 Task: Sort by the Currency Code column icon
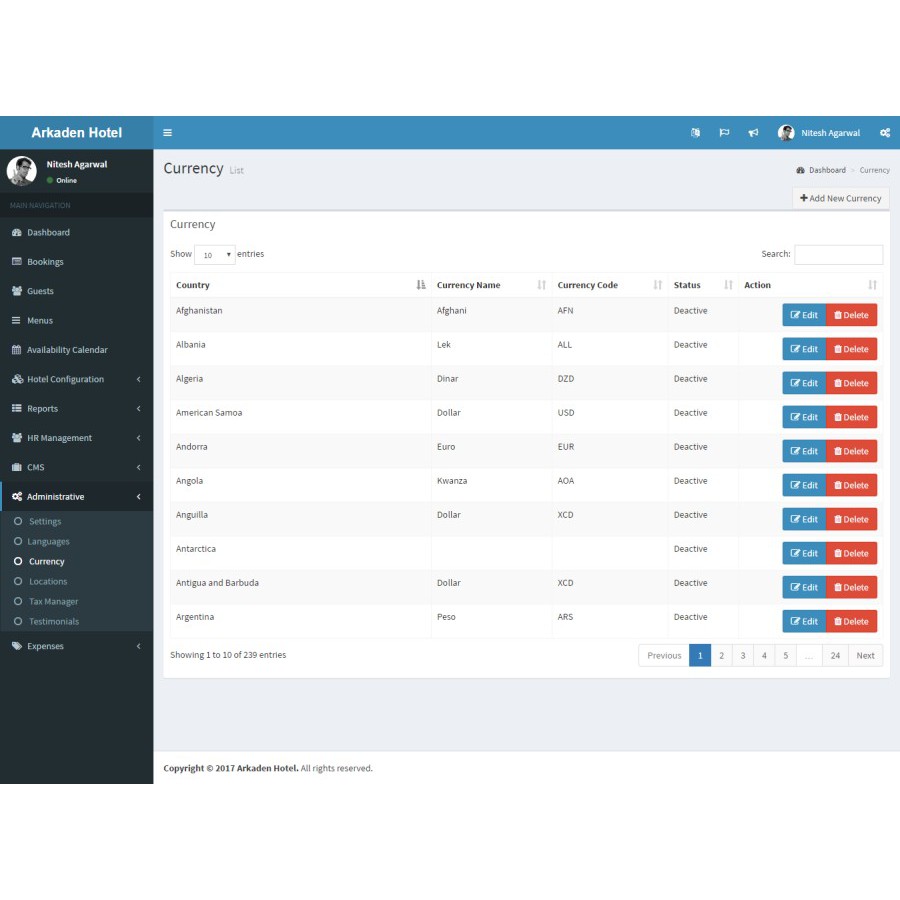tap(657, 285)
